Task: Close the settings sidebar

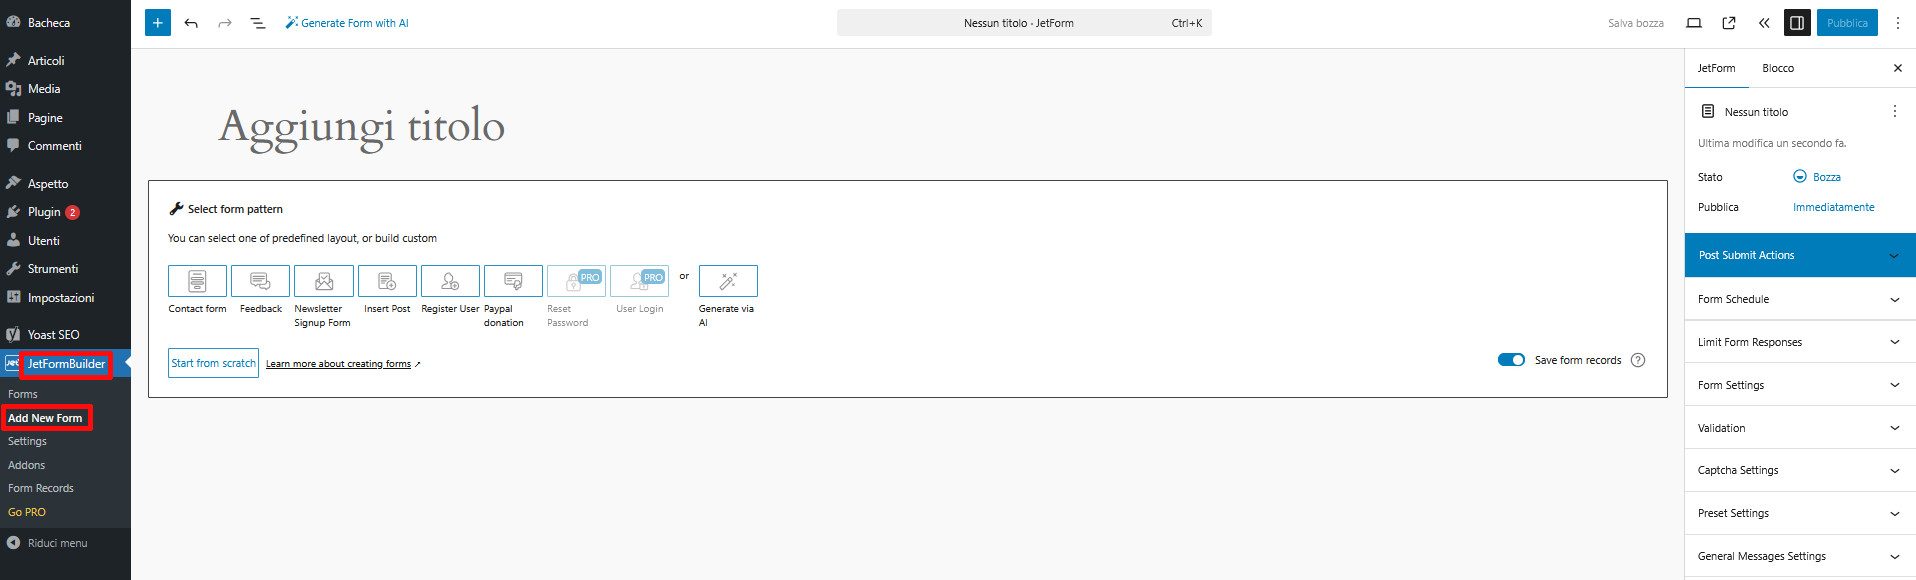Action: pyautogui.click(x=1898, y=68)
